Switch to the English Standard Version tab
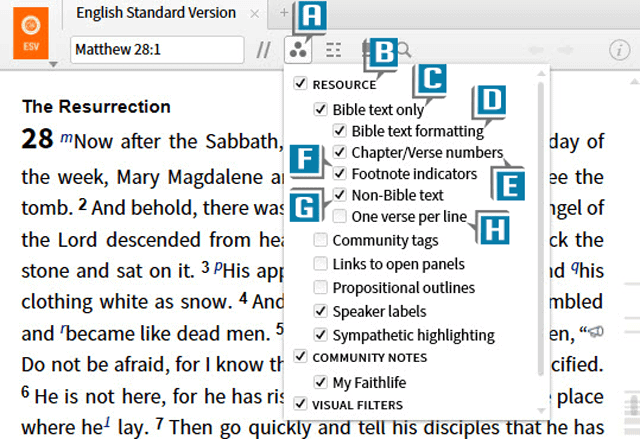This screenshot has width=640, height=439. (157, 14)
